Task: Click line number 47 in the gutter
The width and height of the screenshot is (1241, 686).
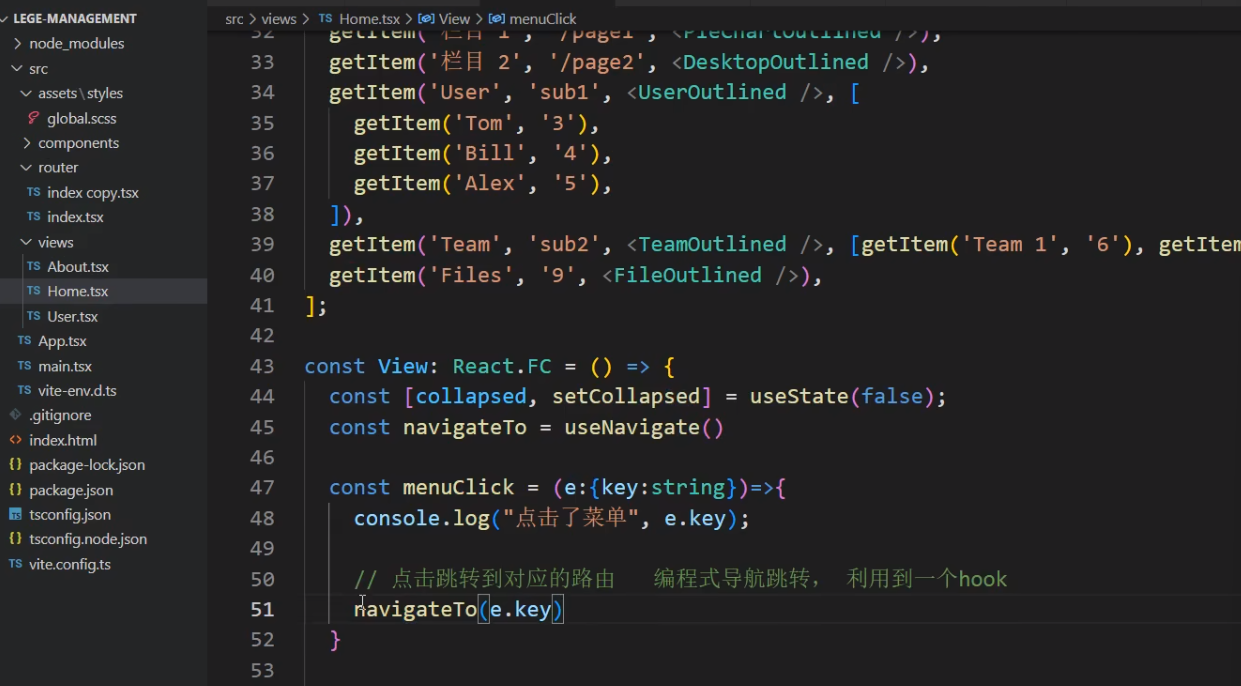Action: pyautogui.click(x=262, y=488)
